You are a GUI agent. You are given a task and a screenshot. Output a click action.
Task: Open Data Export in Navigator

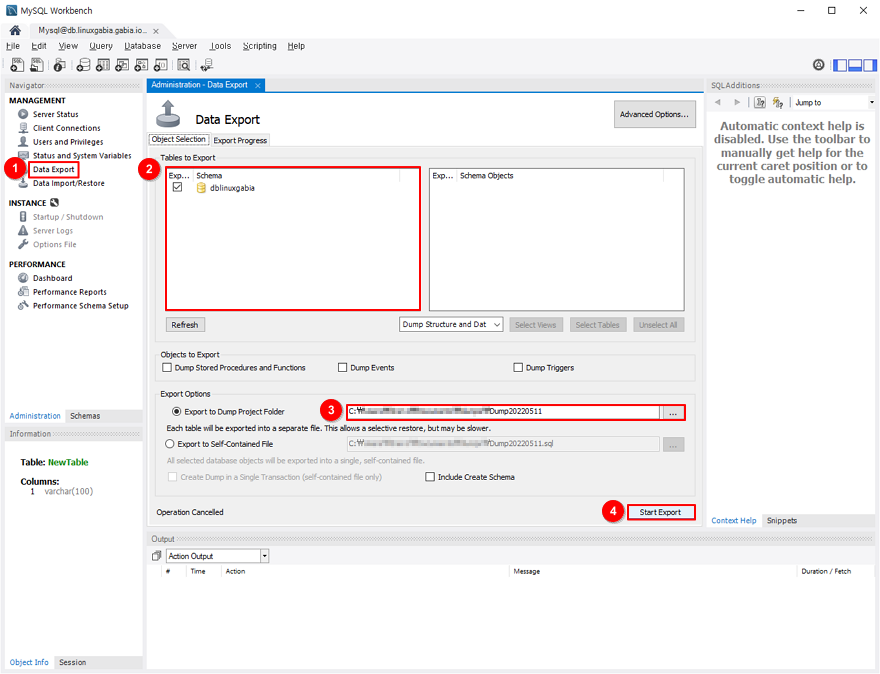[x=53, y=169]
